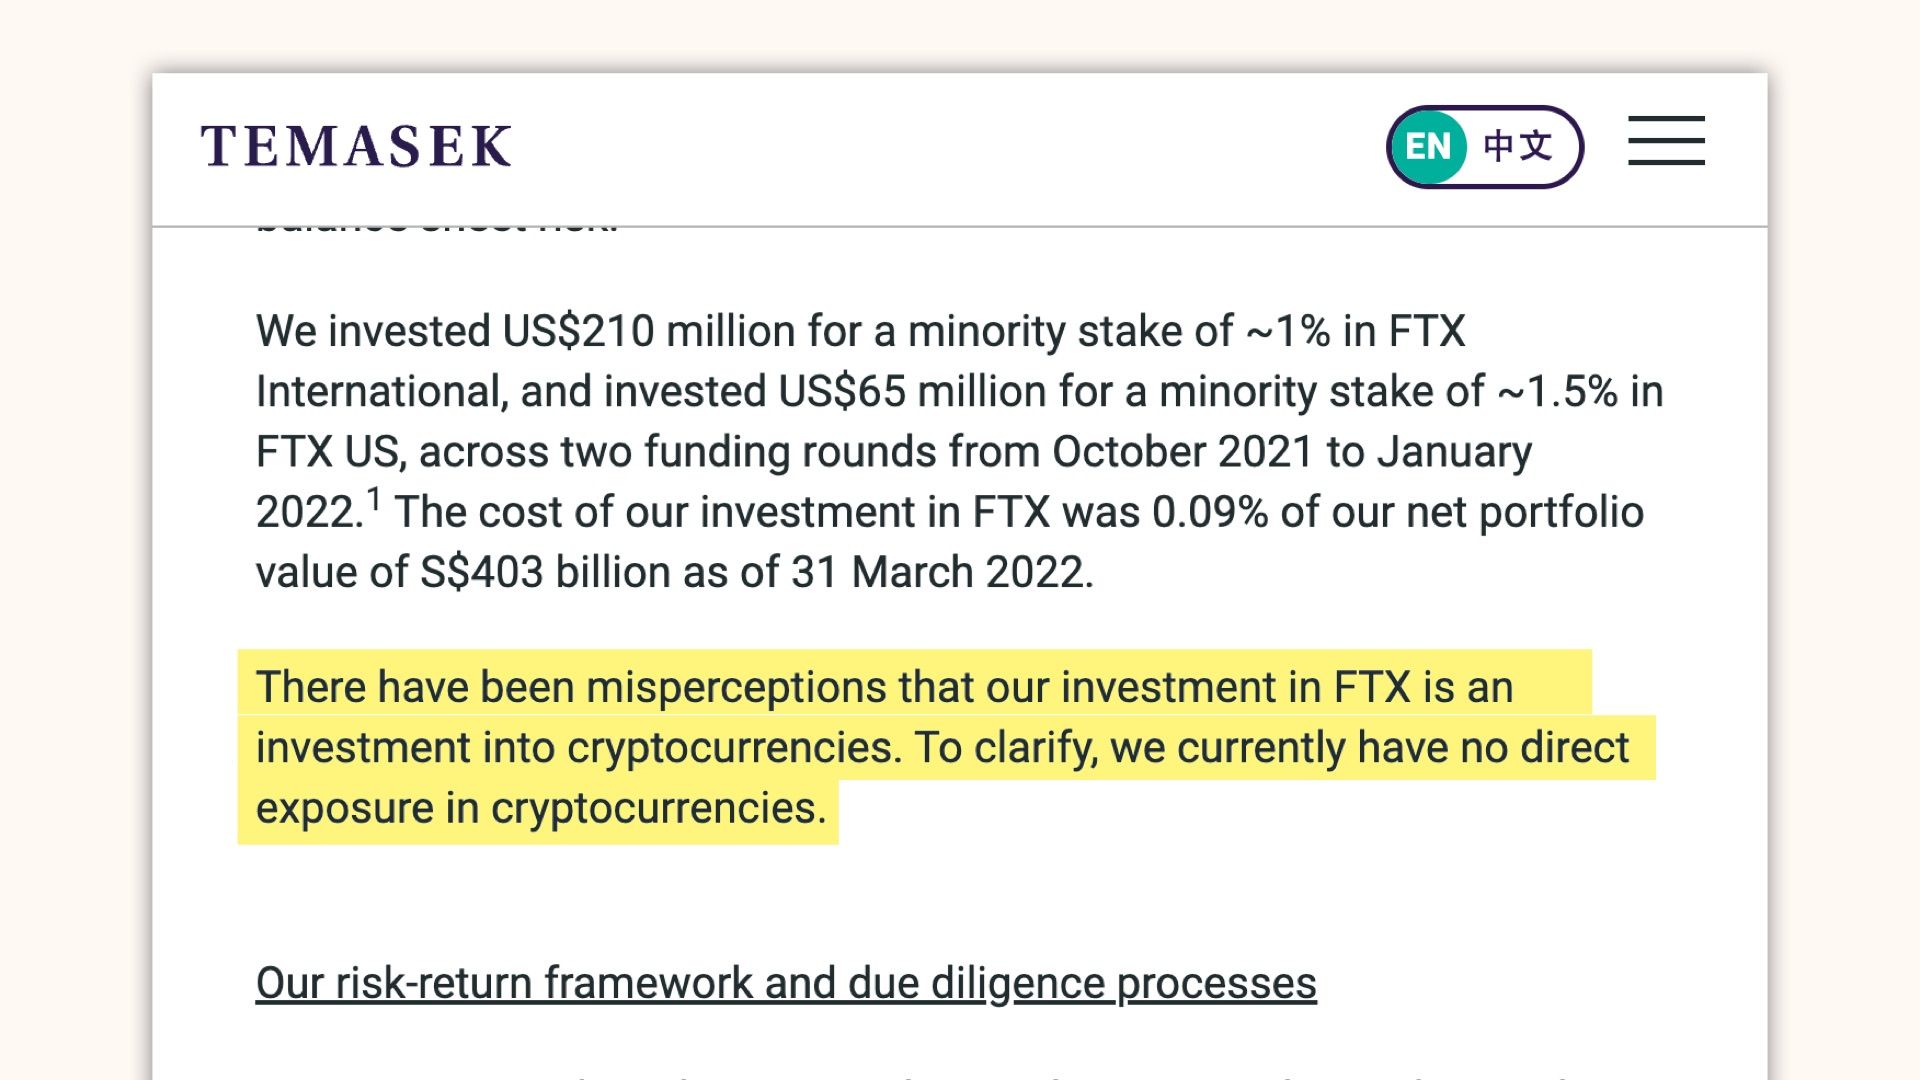
Task: Click the word 'International,' in paragraph
Action: pyautogui.click(x=382, y=391)
